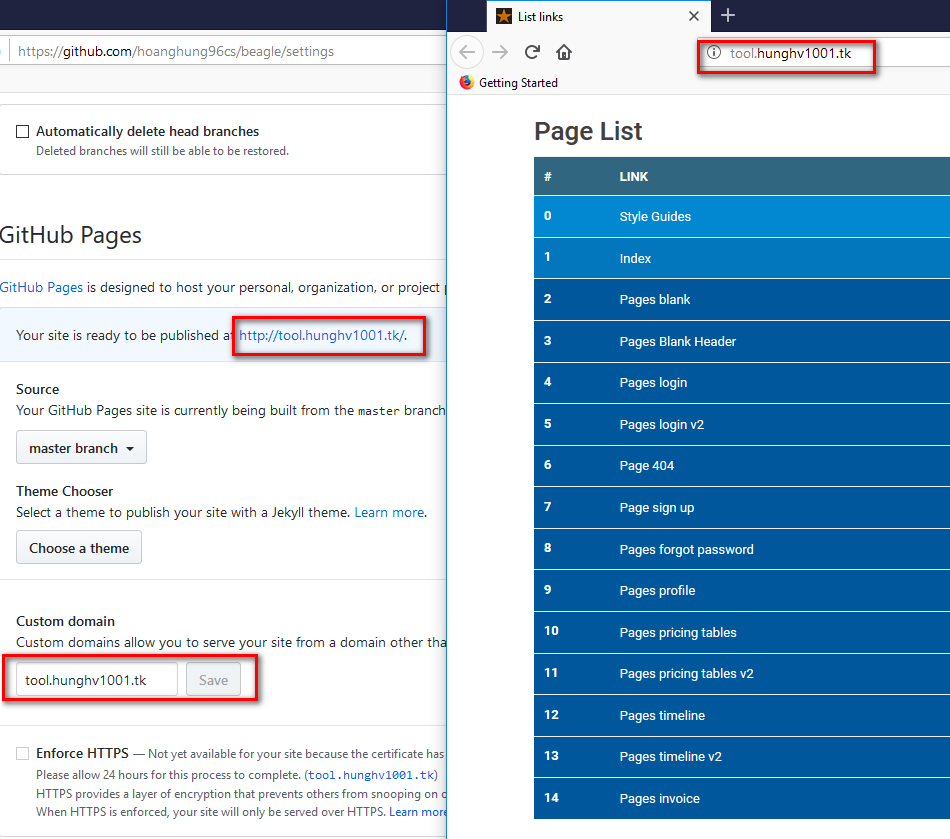Viewport: 950px width, 839px height.
Task: Open the Pages timeline link
Action: point(662,715)
